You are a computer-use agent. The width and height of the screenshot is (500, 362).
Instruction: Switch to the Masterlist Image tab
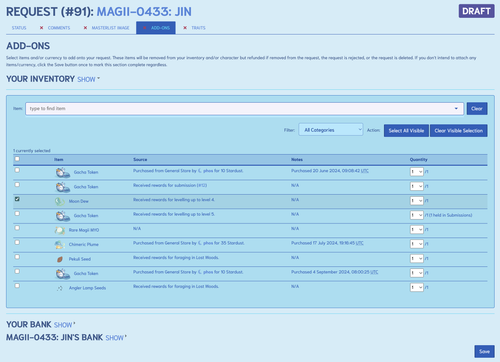pos(107,28)
